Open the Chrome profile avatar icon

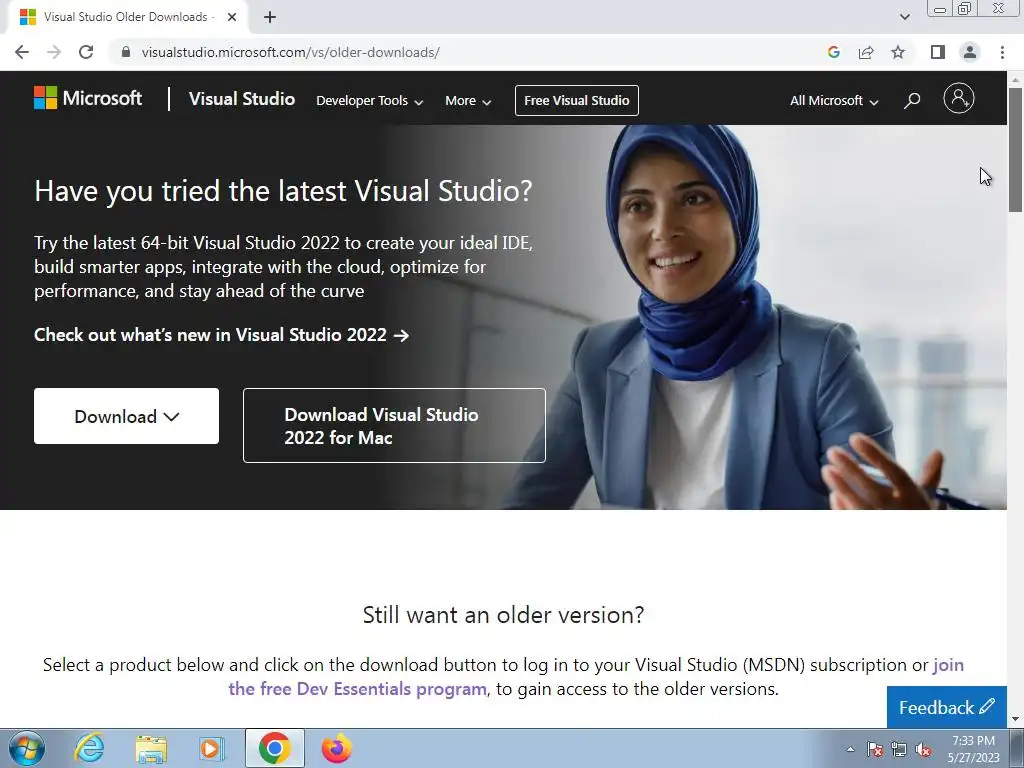(x=970, y=52)
